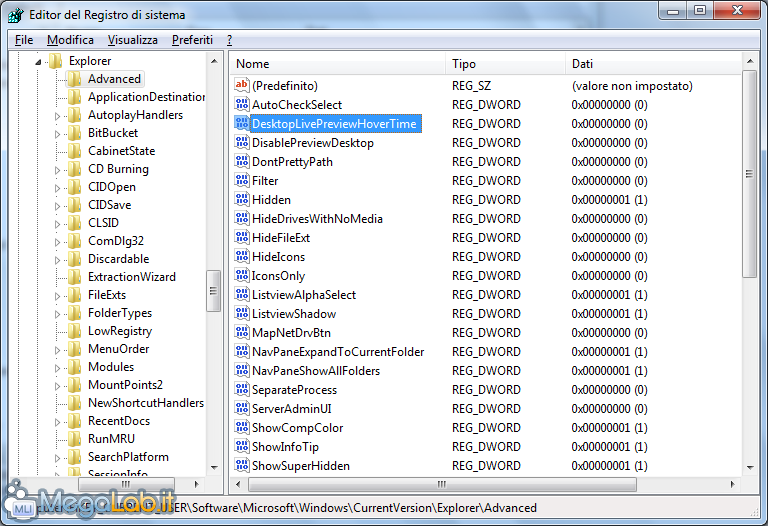Click the IconsOnly DWORD icon

point(242,275)
